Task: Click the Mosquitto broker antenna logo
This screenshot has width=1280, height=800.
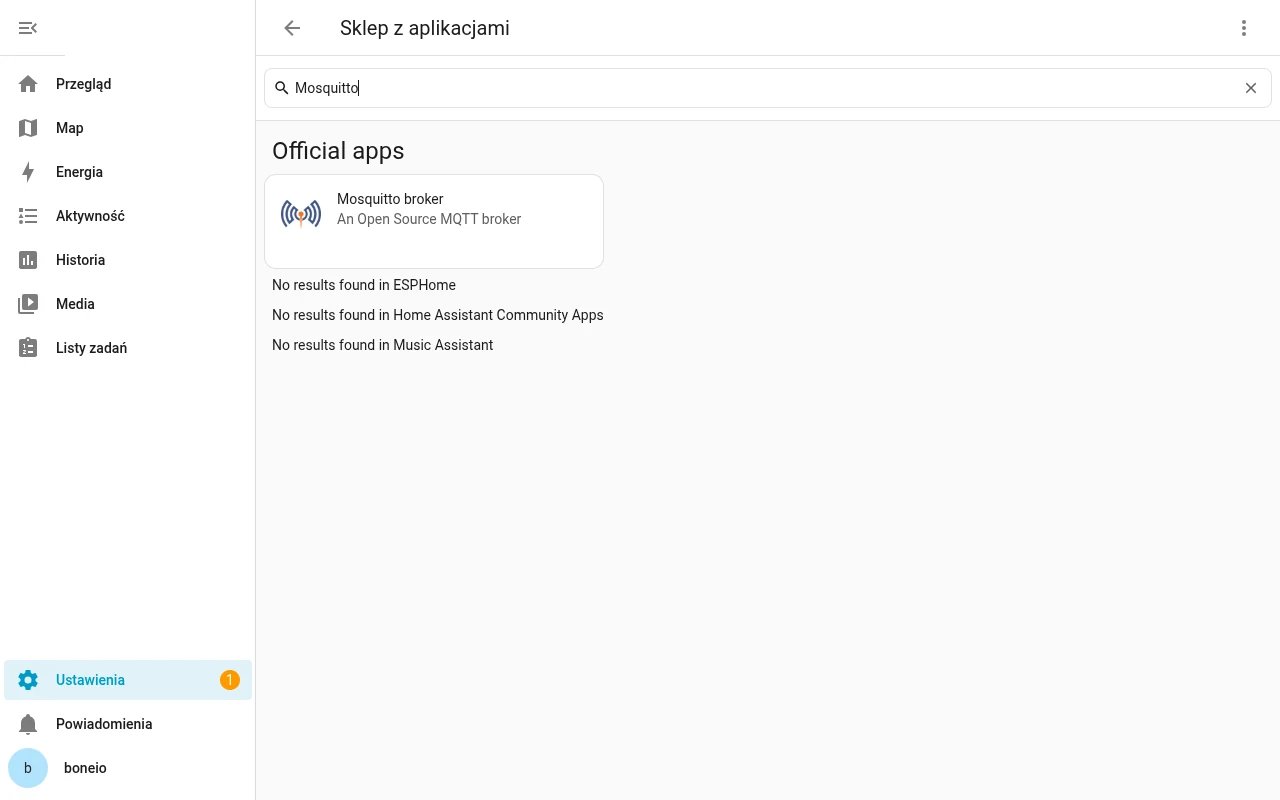Action: 301,213
